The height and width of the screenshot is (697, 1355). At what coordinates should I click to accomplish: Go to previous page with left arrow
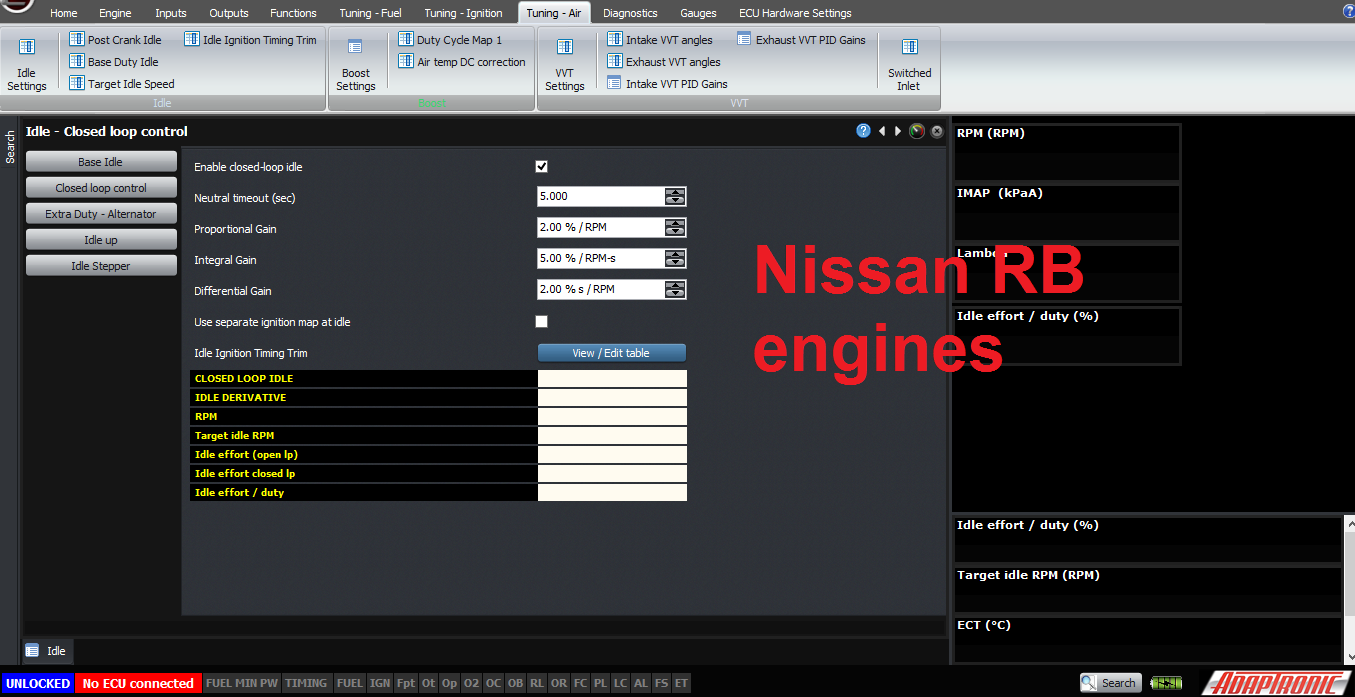point(882,131)
